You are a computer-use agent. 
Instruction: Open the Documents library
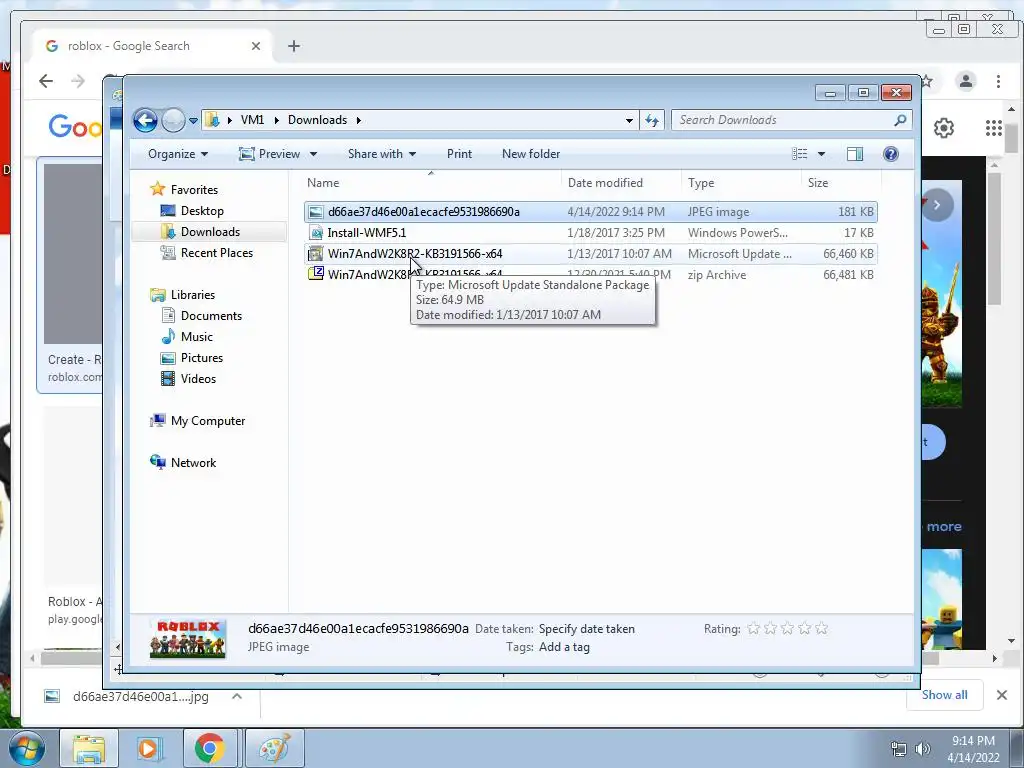coord(201,315)
